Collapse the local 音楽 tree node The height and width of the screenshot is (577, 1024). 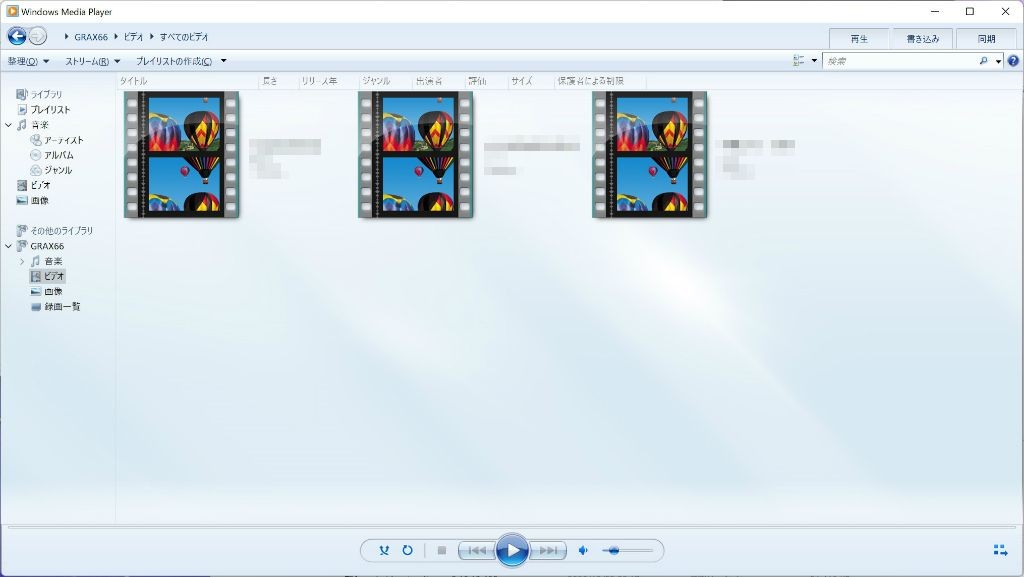(8, 125)
